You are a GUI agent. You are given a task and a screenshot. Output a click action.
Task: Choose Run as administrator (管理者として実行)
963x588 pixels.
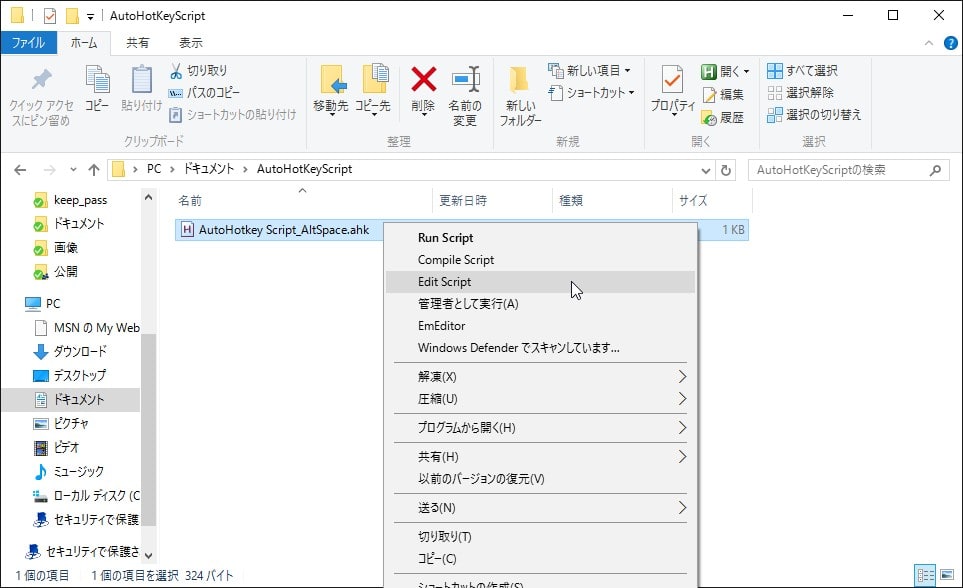[540, 304]
